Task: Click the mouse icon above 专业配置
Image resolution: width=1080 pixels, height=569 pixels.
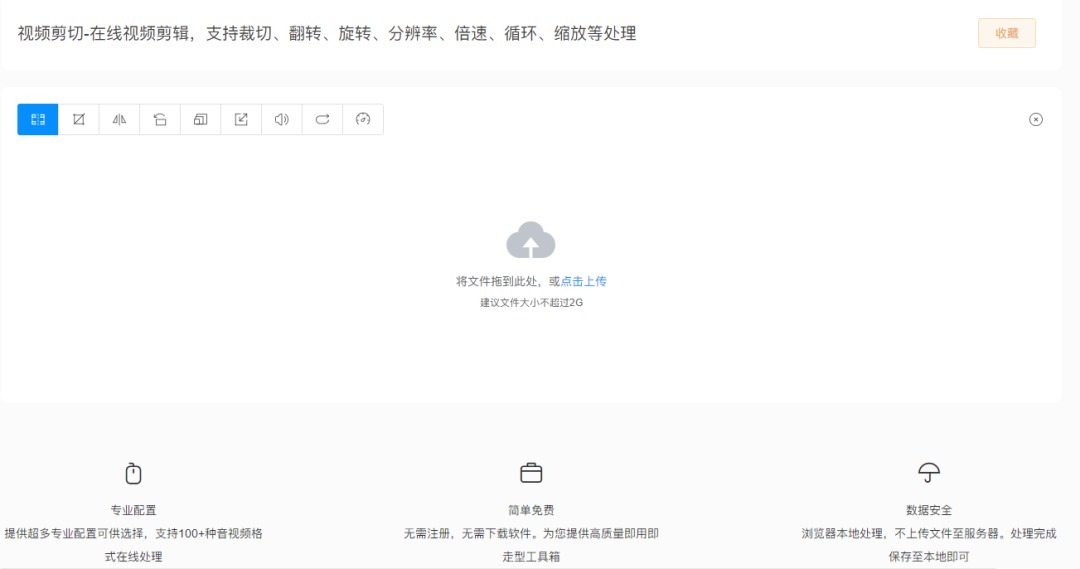Action: [x=133, y=473]
